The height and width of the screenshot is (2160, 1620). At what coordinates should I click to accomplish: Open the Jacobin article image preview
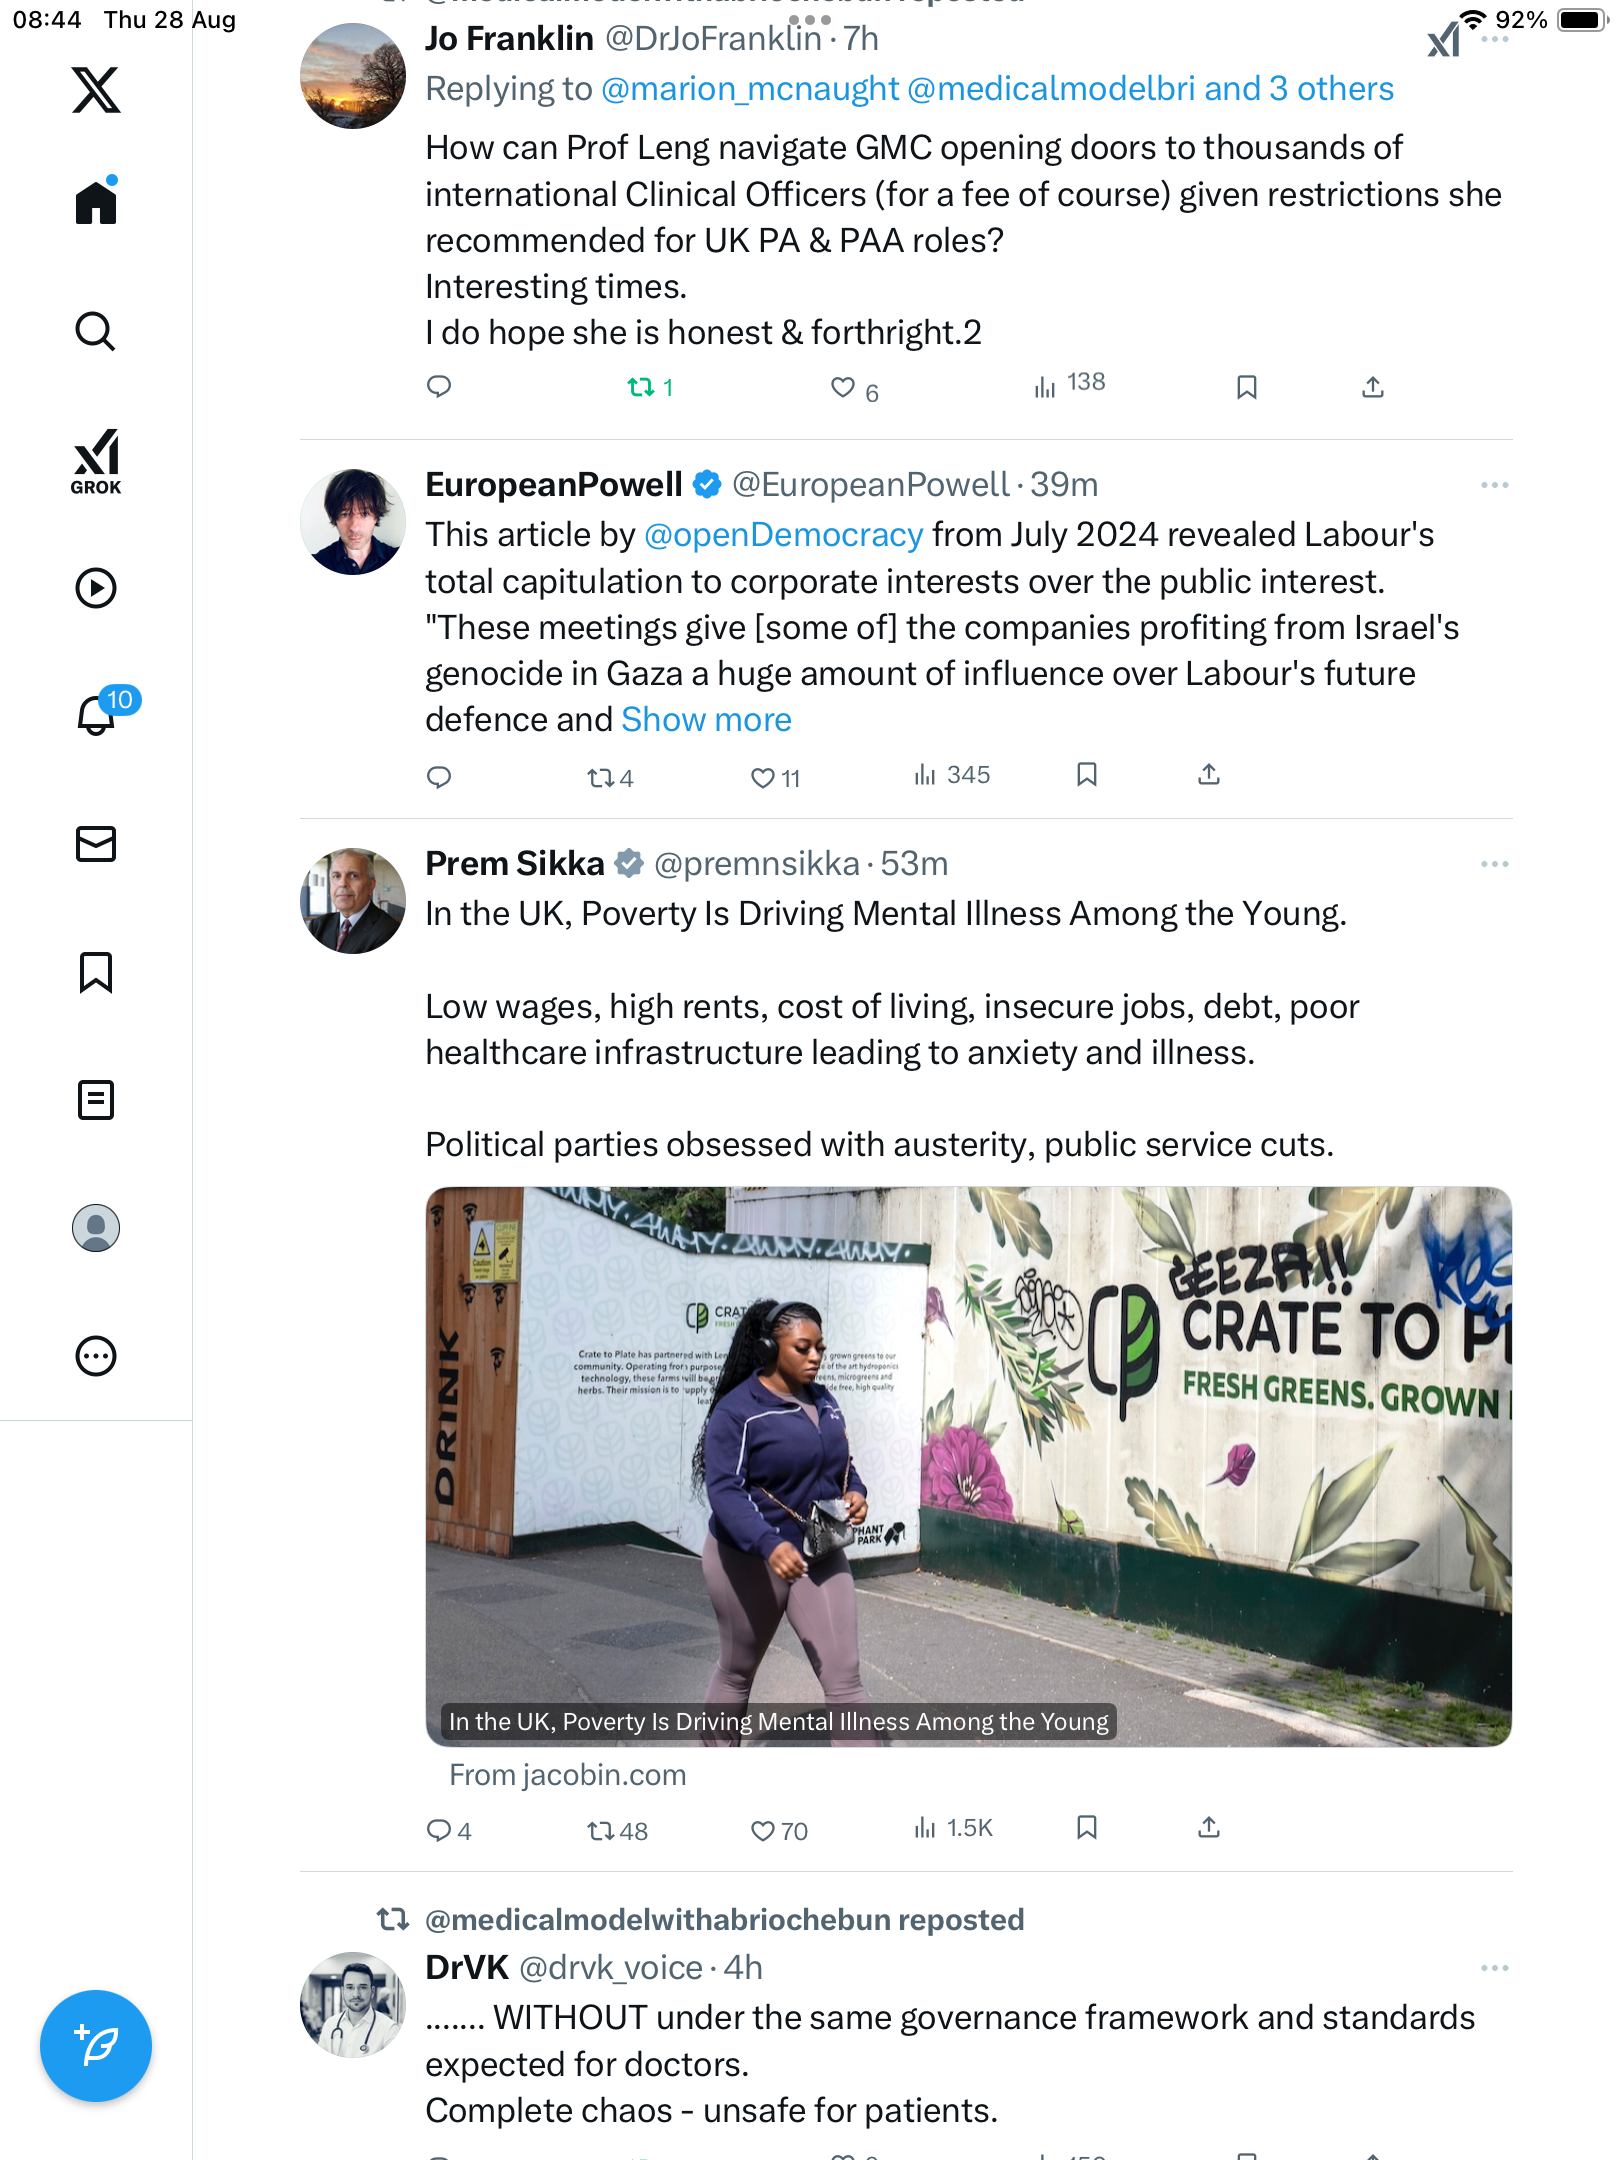pyautogui.click(x=968, y=1466)
